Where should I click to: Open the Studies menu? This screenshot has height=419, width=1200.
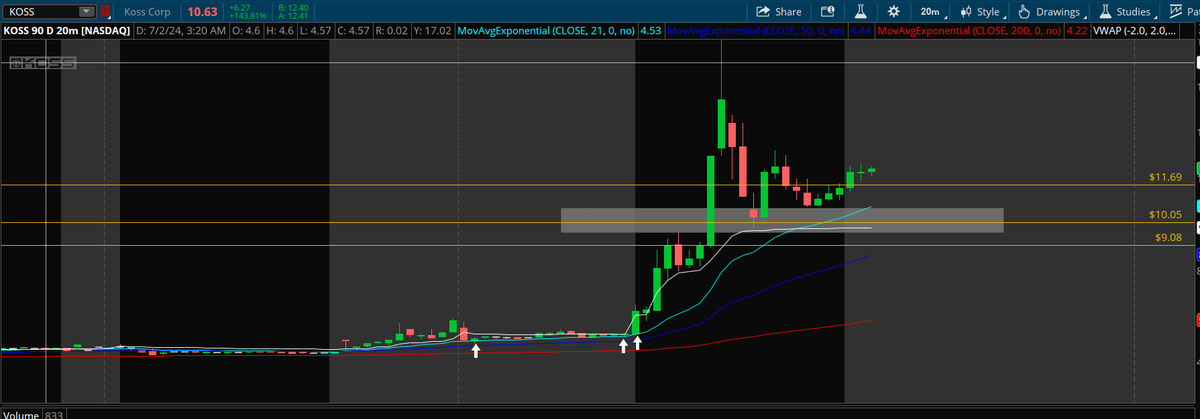coord(1130,12)
